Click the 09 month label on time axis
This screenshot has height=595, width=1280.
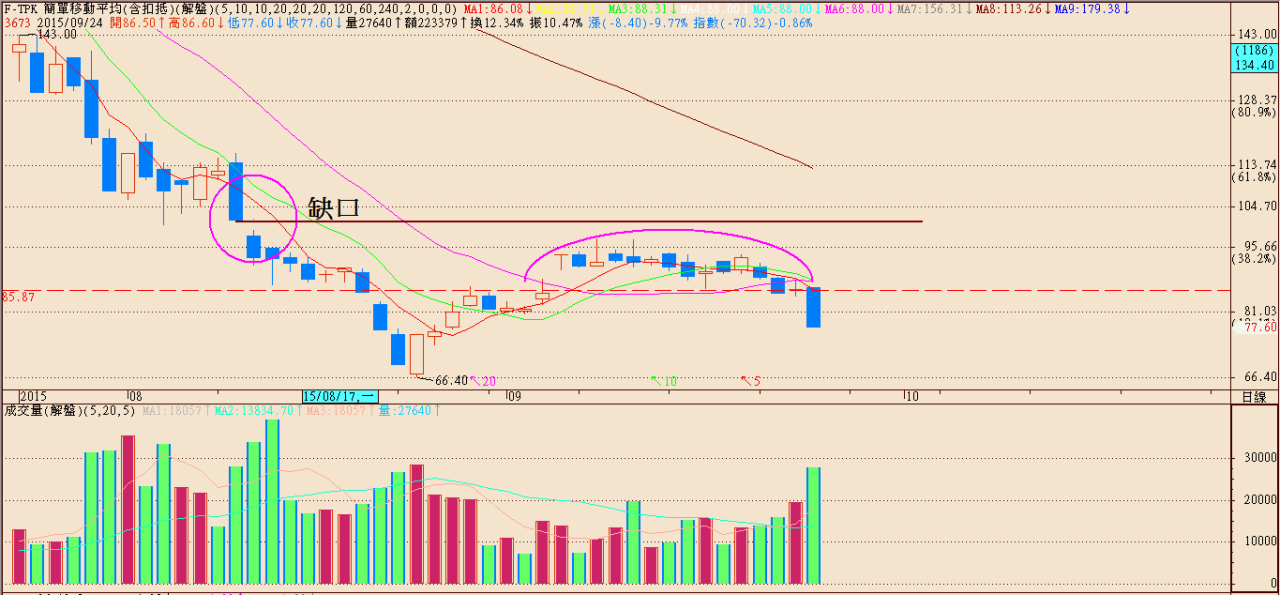pyautogui.click(x=513, y=397)
